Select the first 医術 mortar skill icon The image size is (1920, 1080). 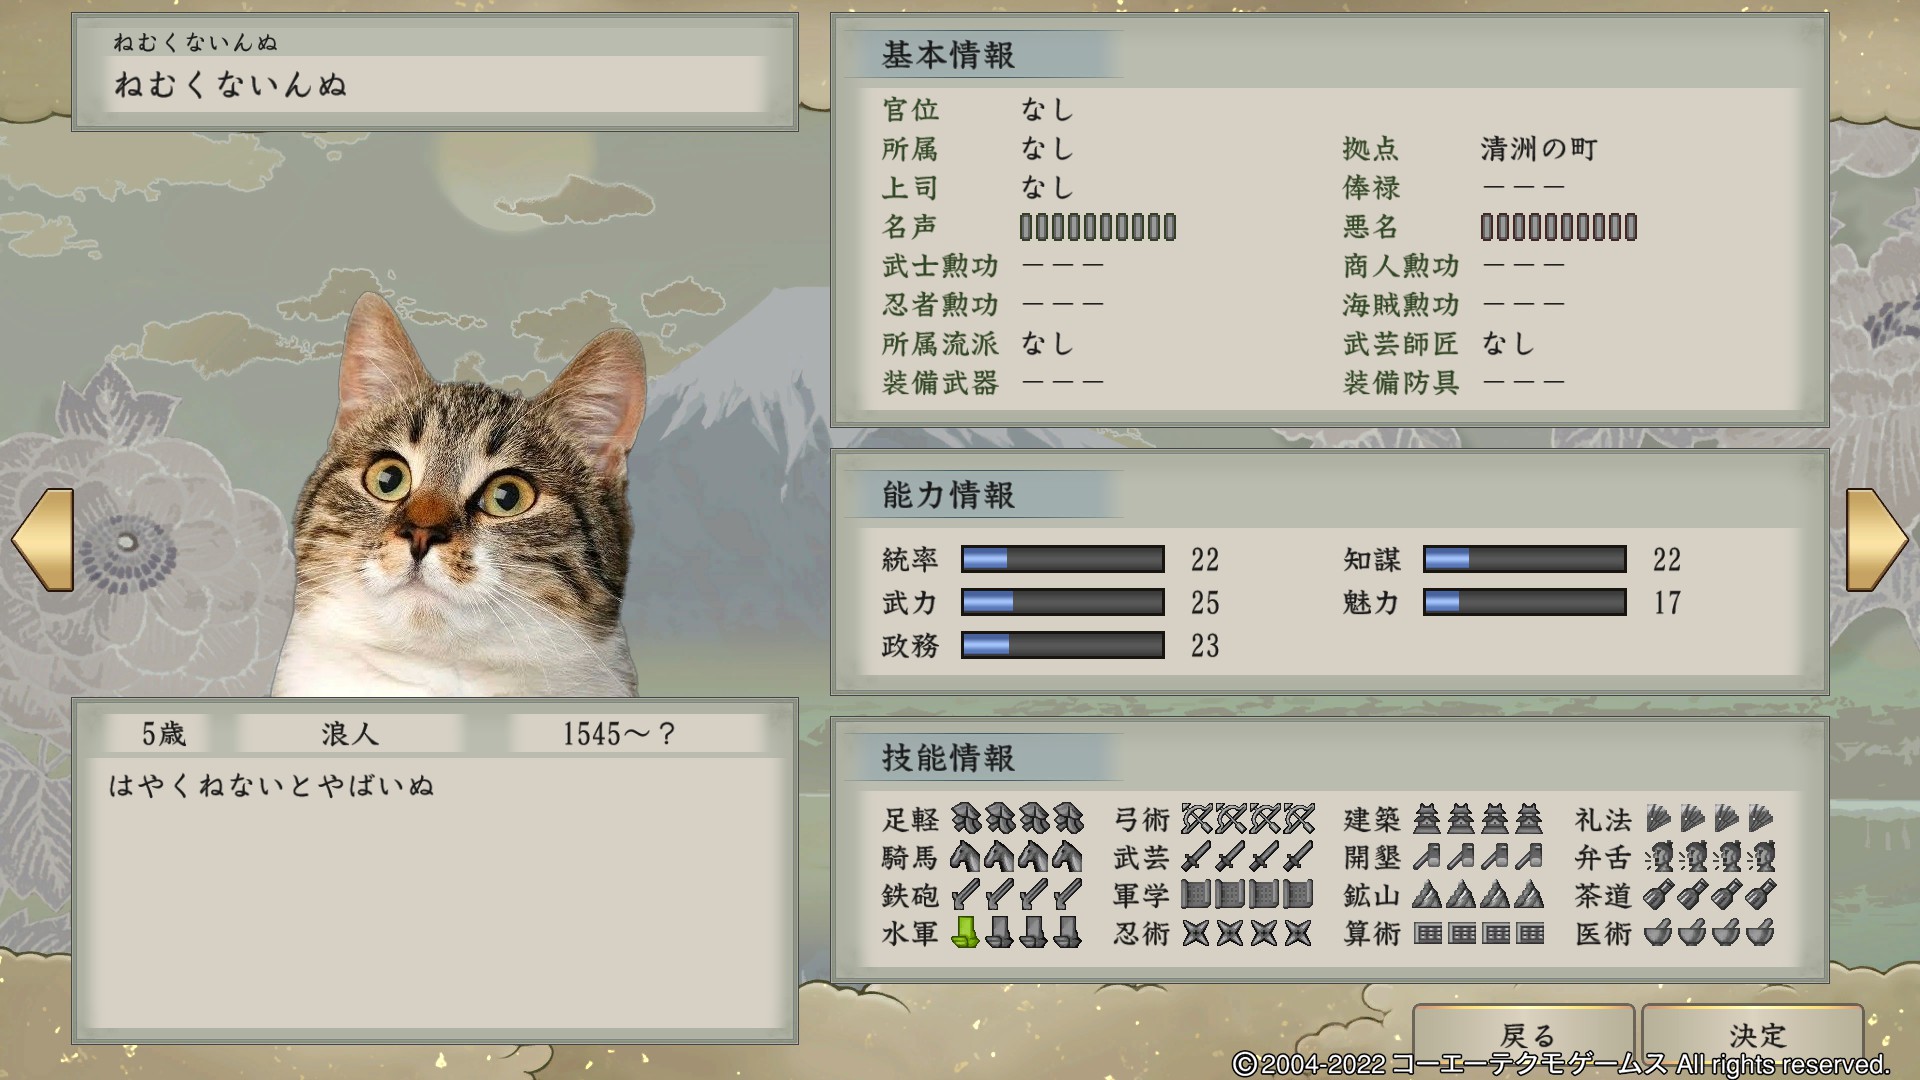pos(1658,933)
